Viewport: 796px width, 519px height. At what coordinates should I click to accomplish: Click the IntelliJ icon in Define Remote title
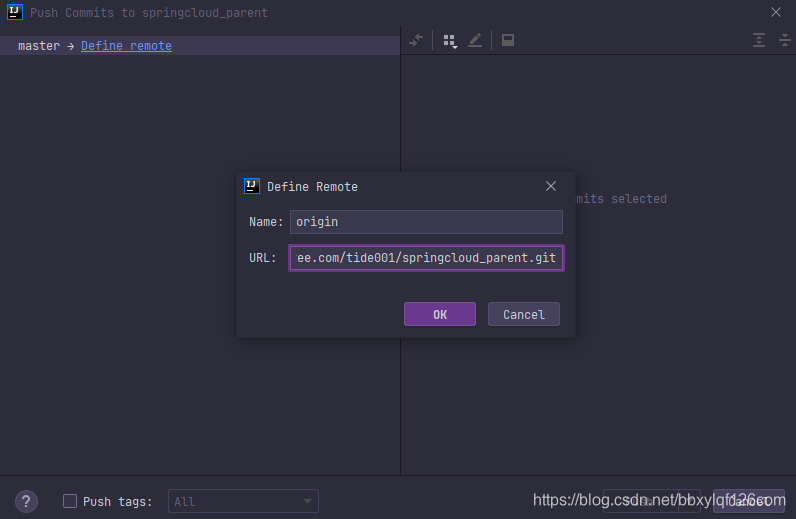click(x=252, y=186)
